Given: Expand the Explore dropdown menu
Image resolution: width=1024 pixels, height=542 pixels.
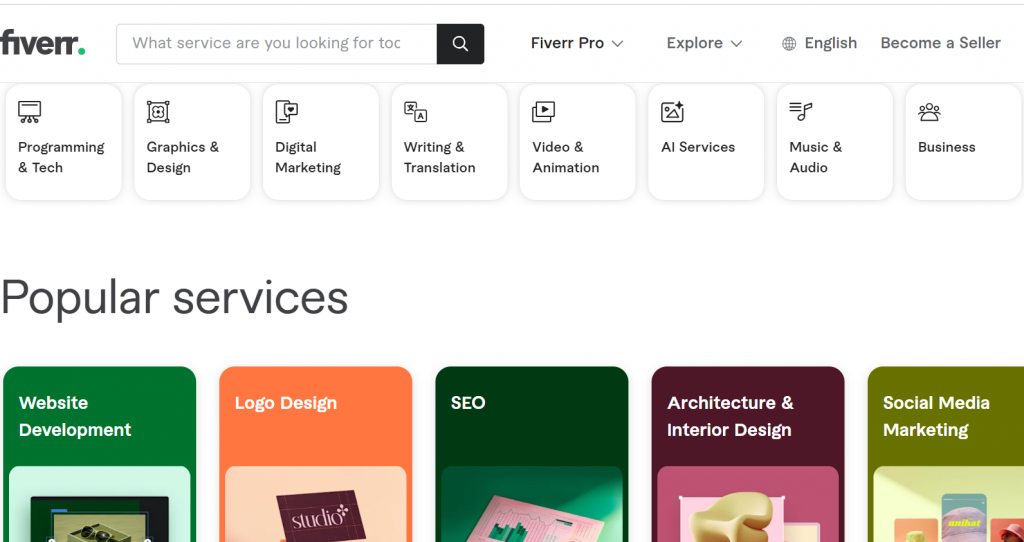Looking at the screenshot, I should coord(705,43).
